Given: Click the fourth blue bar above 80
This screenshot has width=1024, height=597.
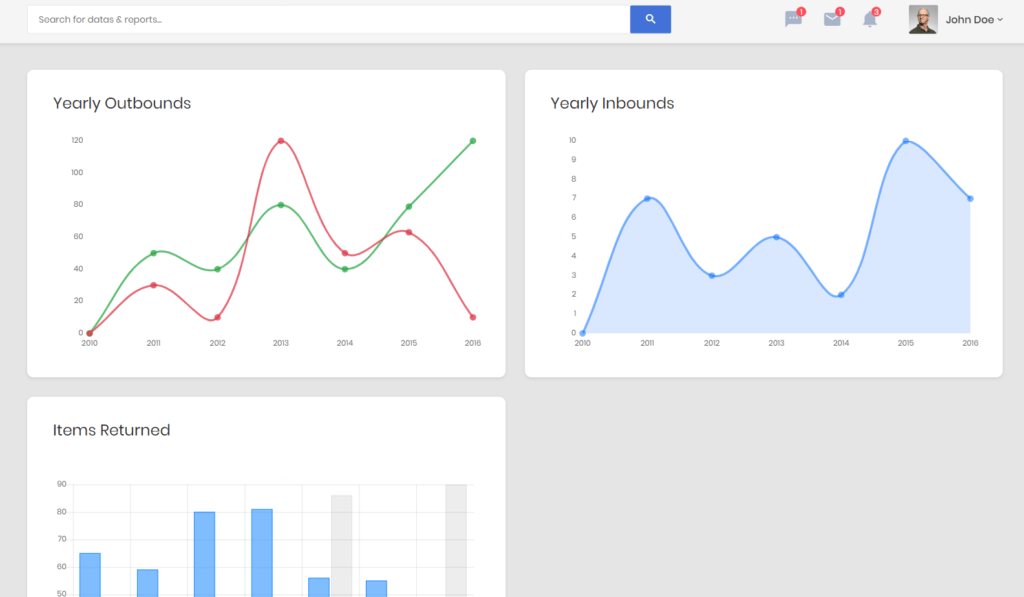Looking at the screenshot, I should (x=262, y=553).
